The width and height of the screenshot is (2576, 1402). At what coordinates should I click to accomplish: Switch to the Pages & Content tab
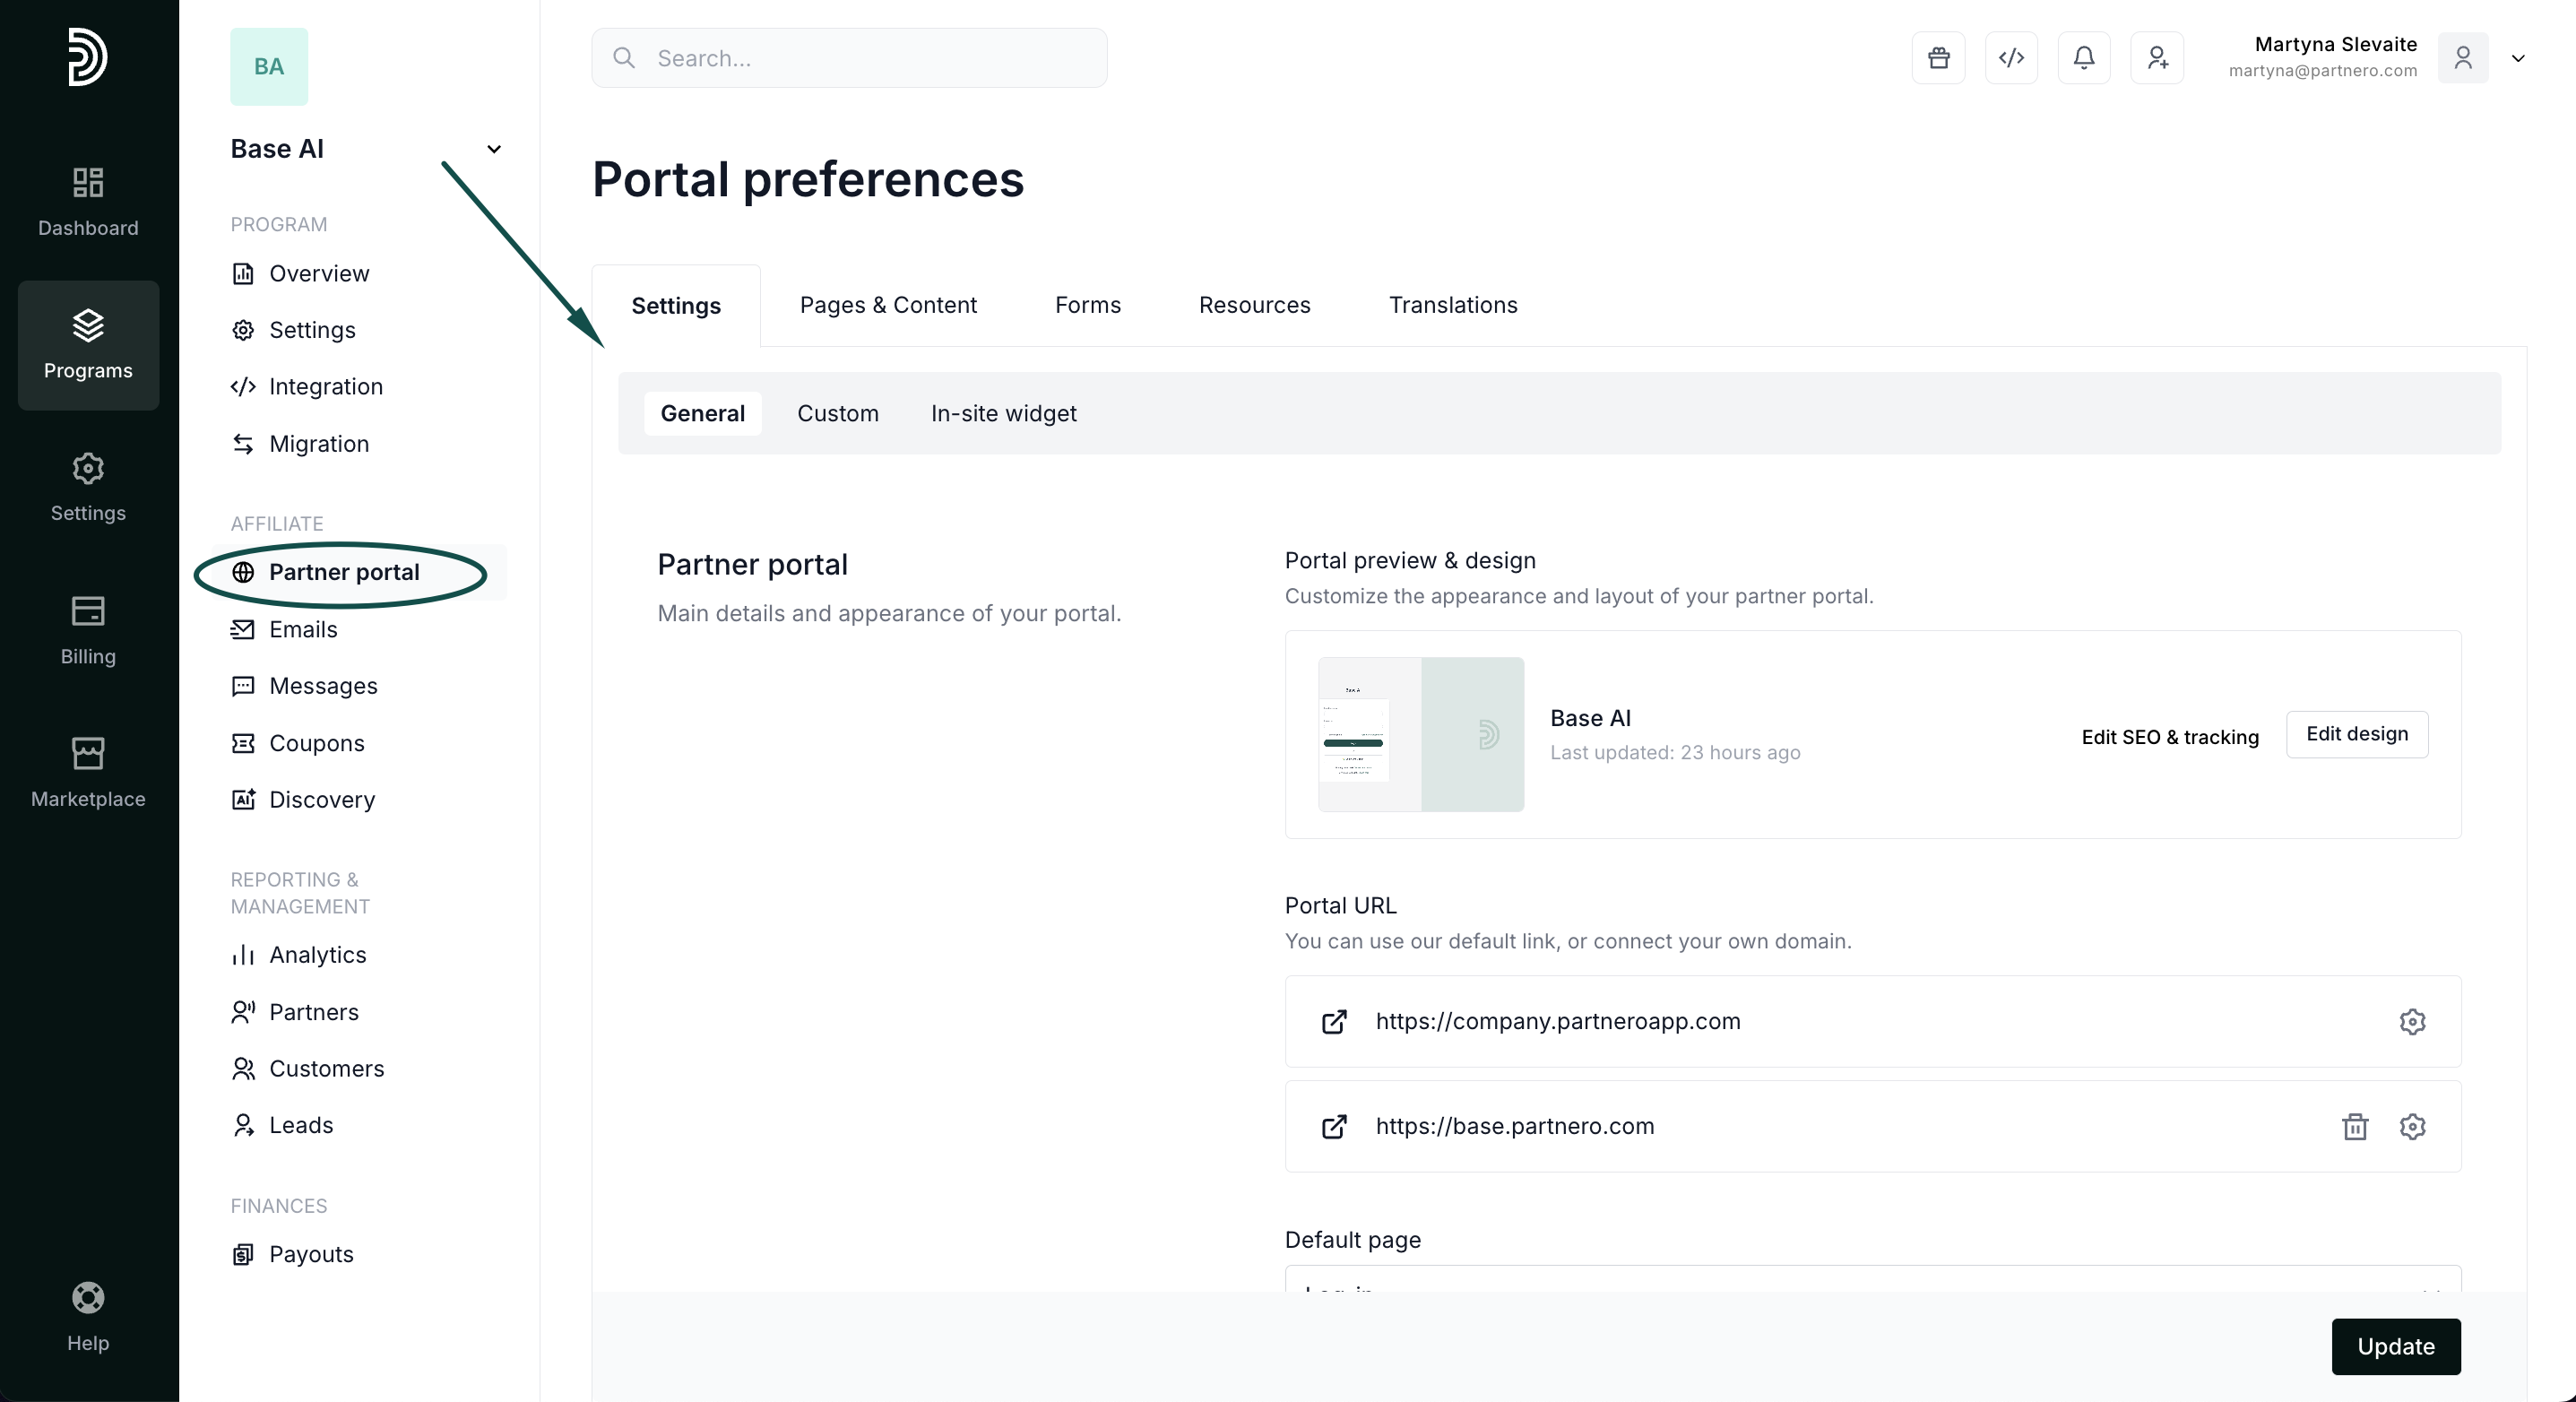tap(888, 305)
